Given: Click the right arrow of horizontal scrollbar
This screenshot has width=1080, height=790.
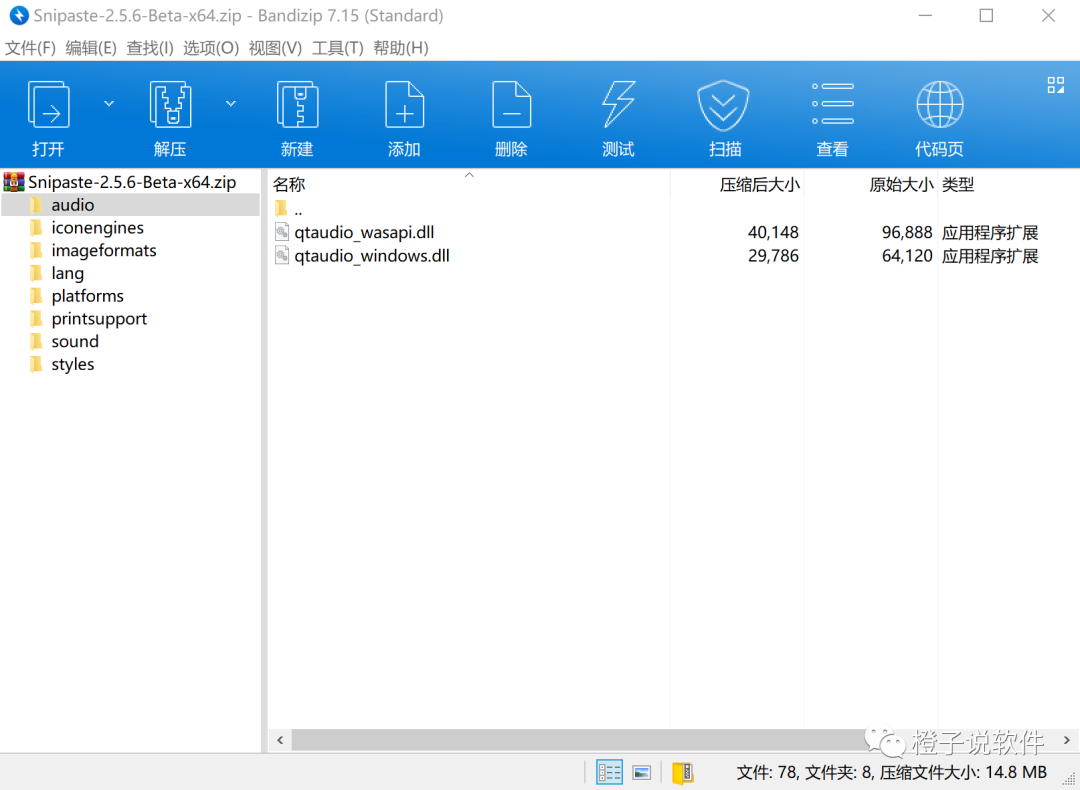Looking at the screenshot, I should pos(1067,740).
